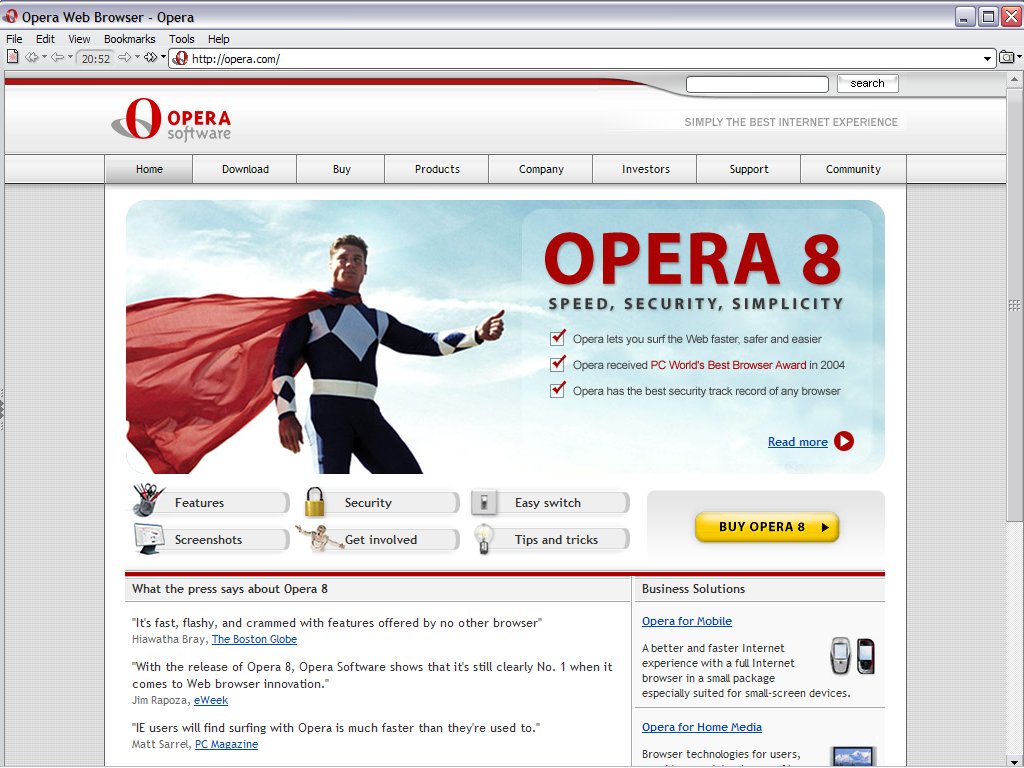Open The Boston Globe link
This screenshot has width=1024, height=768.
click(254, 639)
